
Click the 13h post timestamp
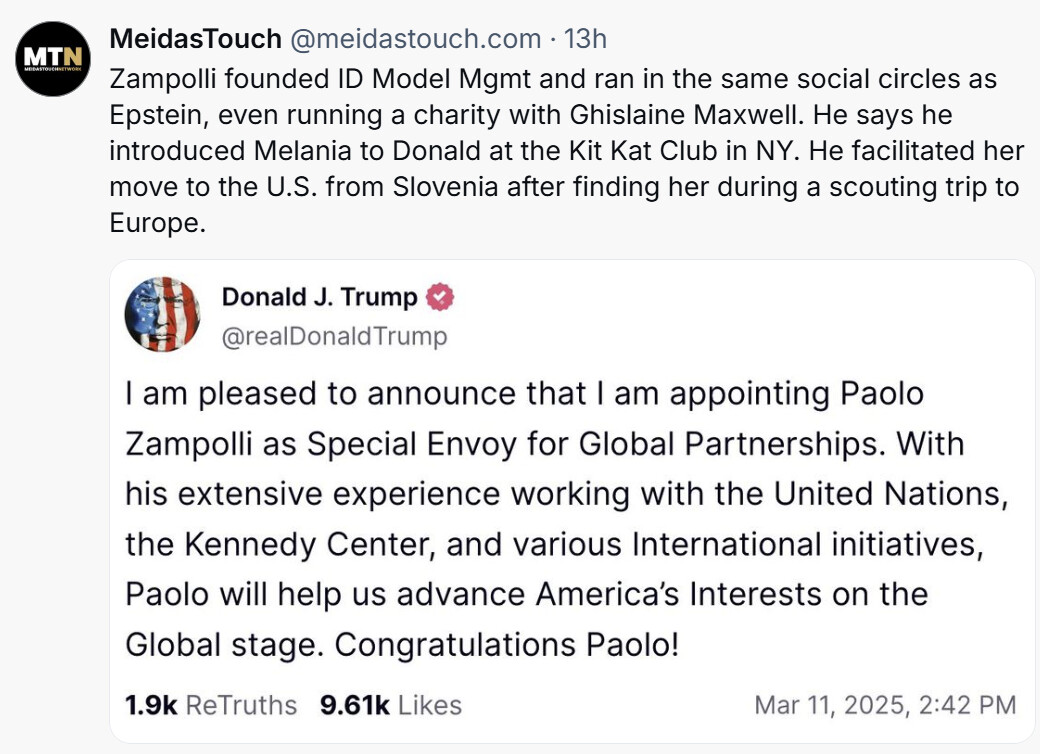(586, 39)
